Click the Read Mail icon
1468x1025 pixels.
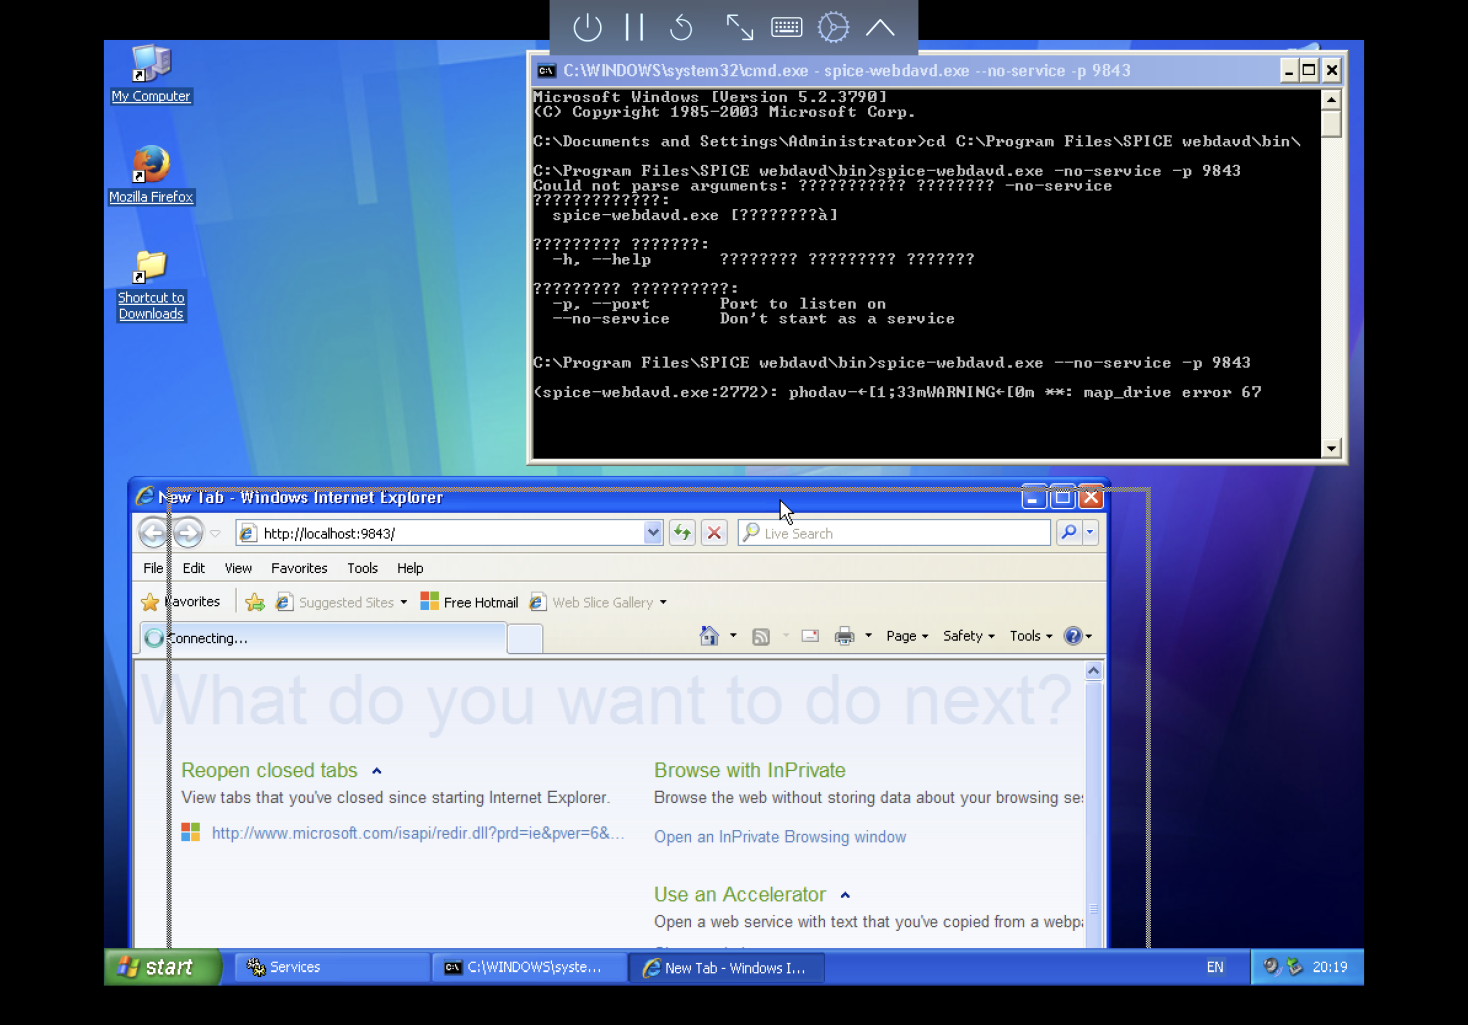click(x=811, y=636)
